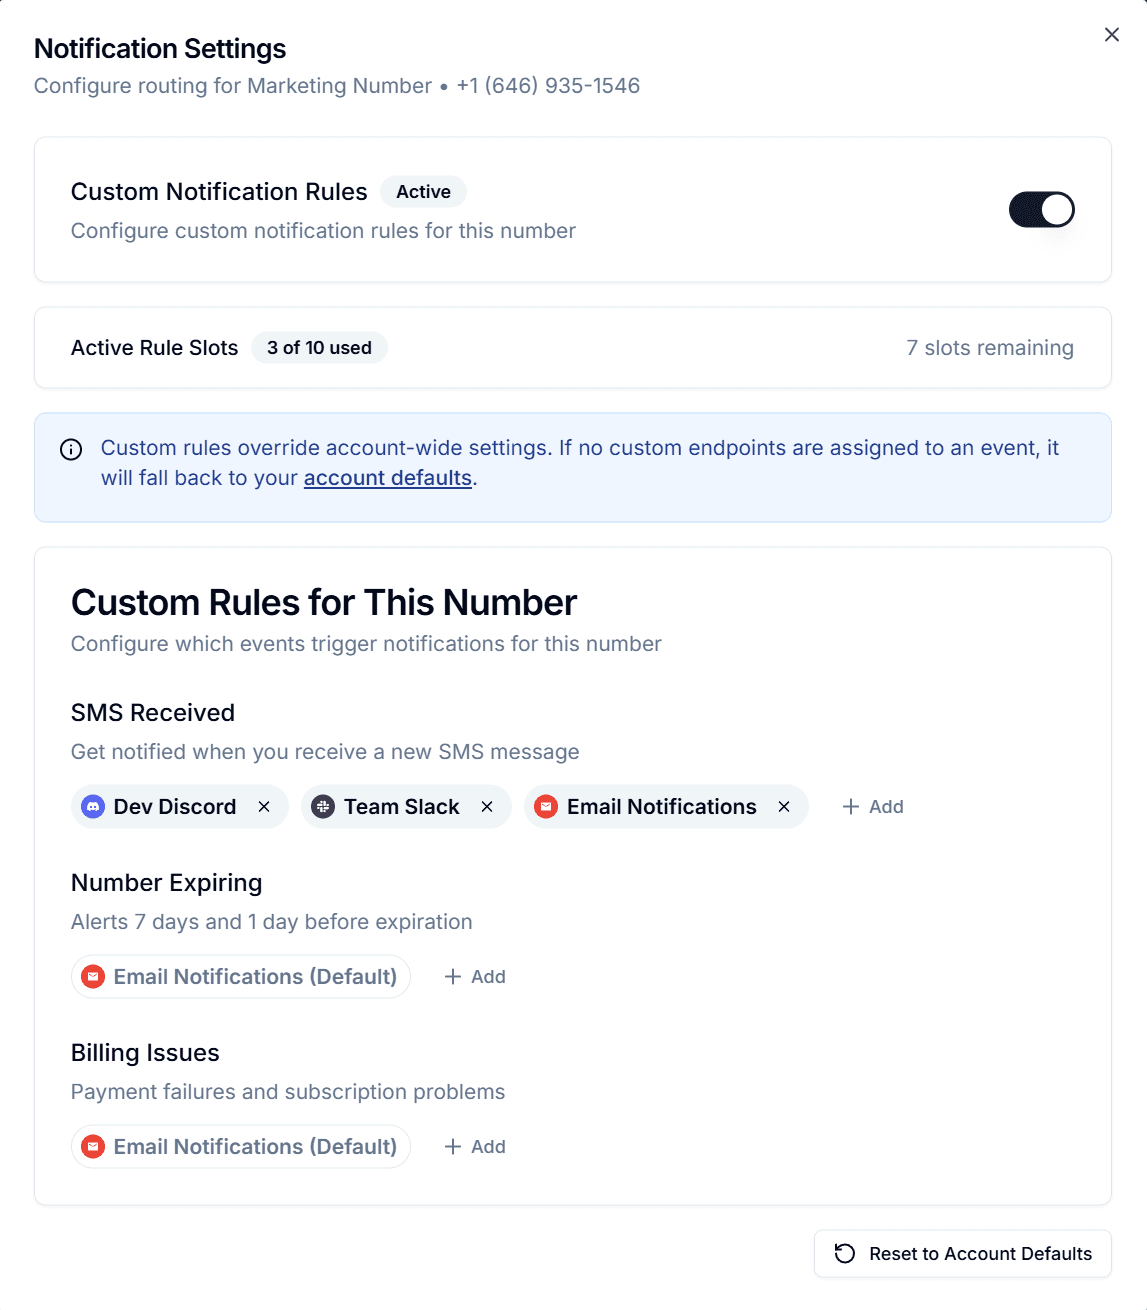Open Add endpoint picker for Number Expiring
Image resolution: width=1147 pixels, height=1310 pixels.
[475, 976]
